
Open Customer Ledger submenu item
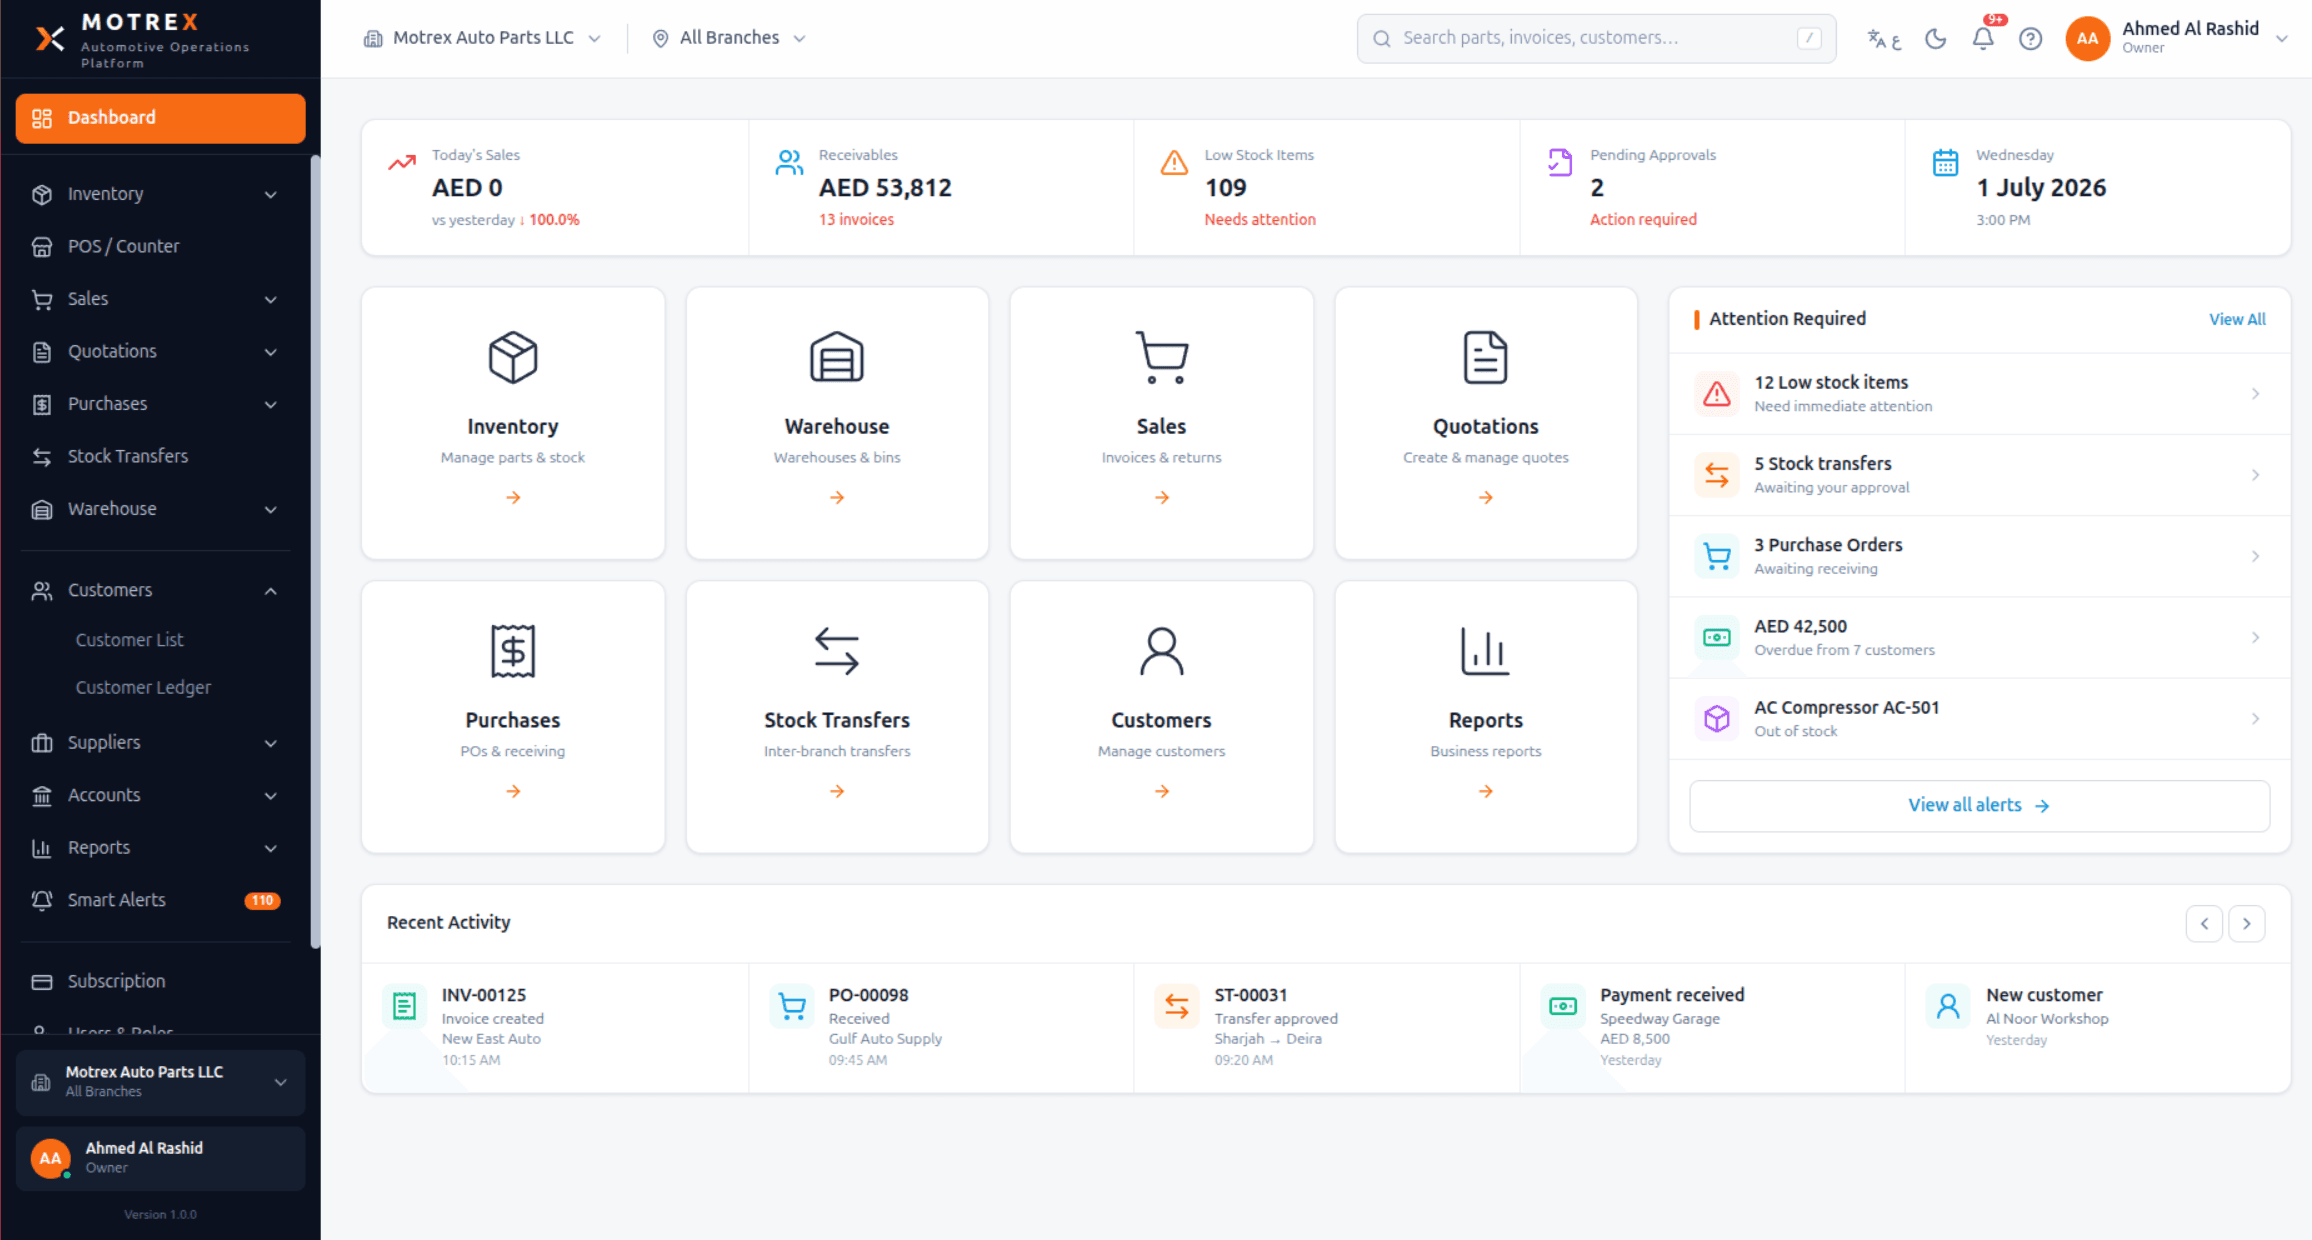(143, 687)
